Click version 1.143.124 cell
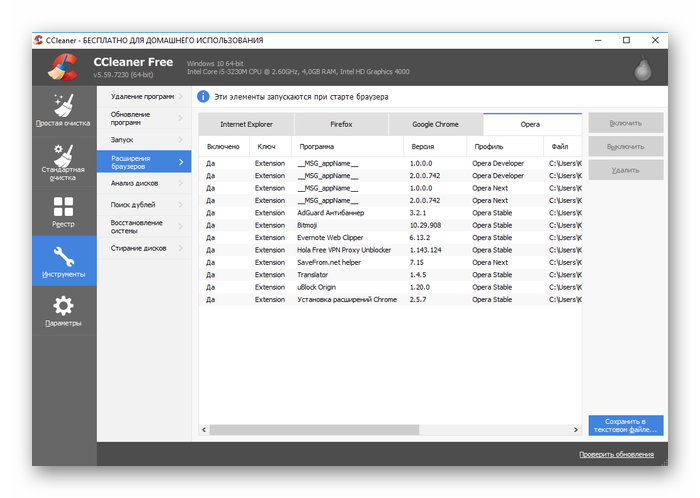Screen dimensions: 700x498 [425, 250]
